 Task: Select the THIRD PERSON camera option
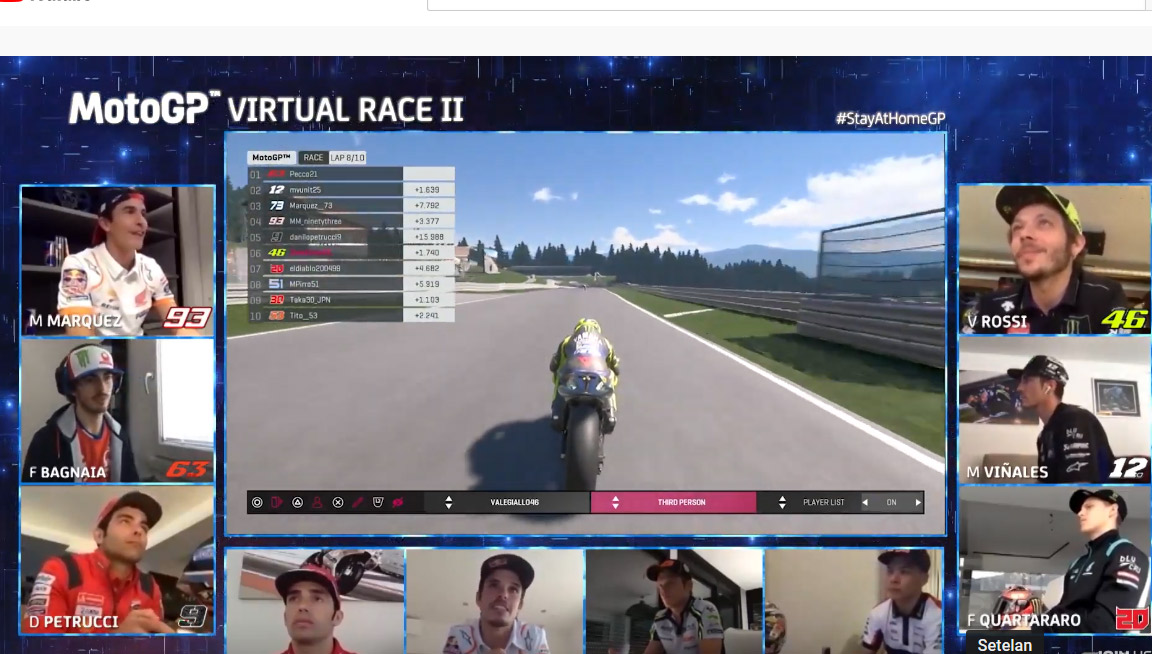click(x=674, y=503)
